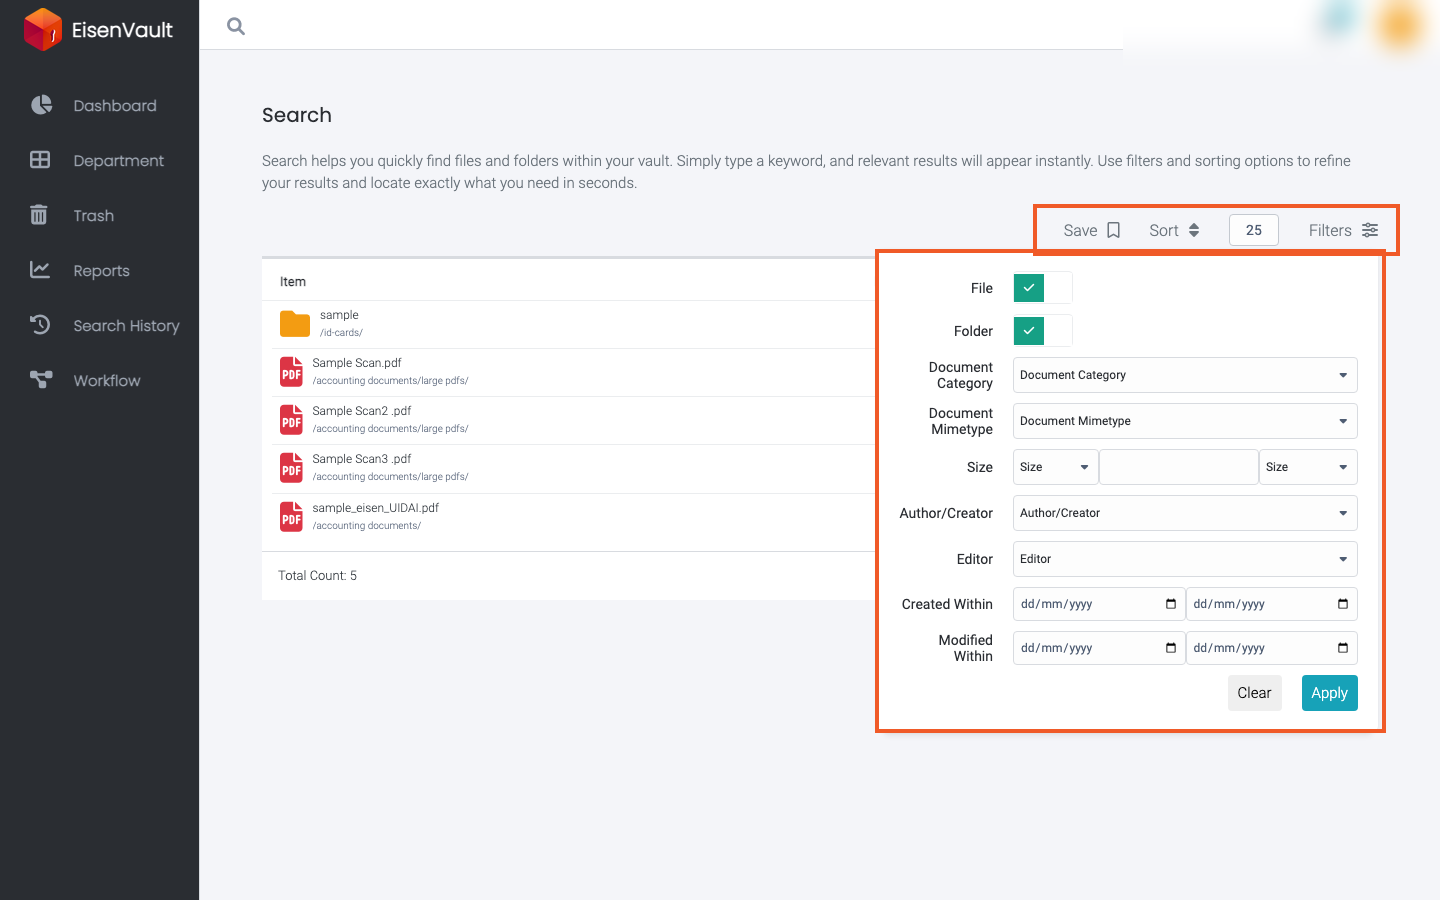Viewport: 1440px width, 900px height.
Task: Click the Workflow diagram icon
Action: (x=41, y=380)
